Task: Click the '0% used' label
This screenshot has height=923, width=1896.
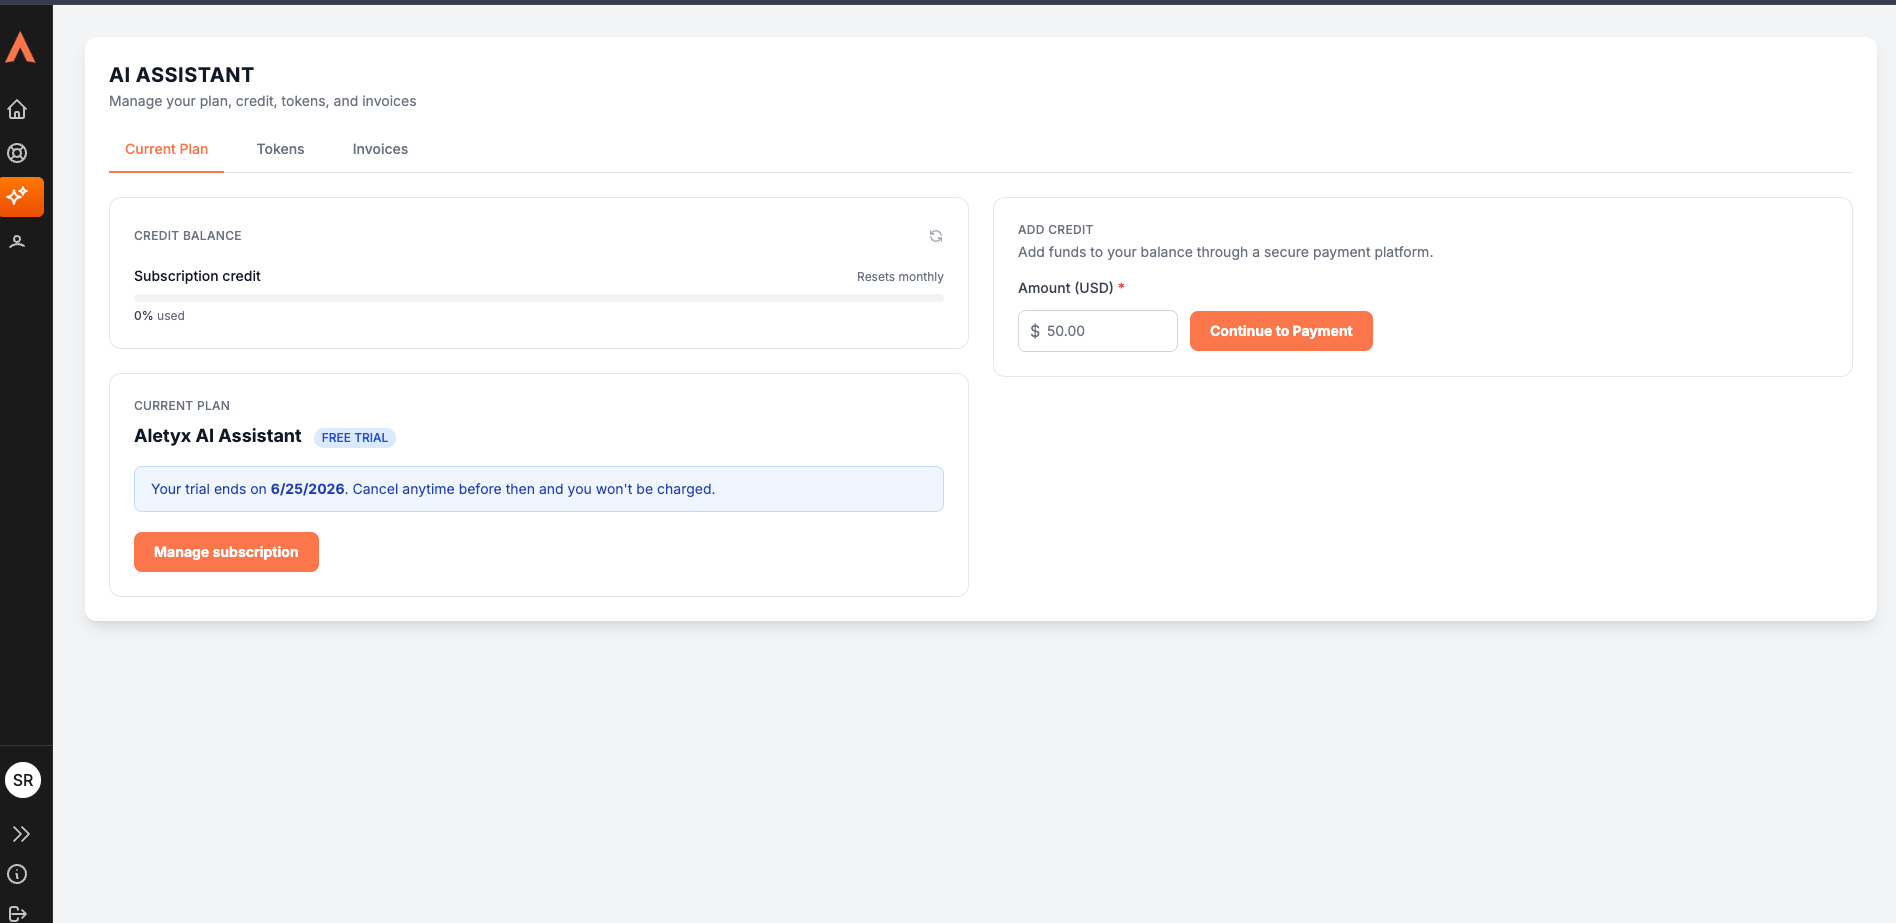Action: 159,316
